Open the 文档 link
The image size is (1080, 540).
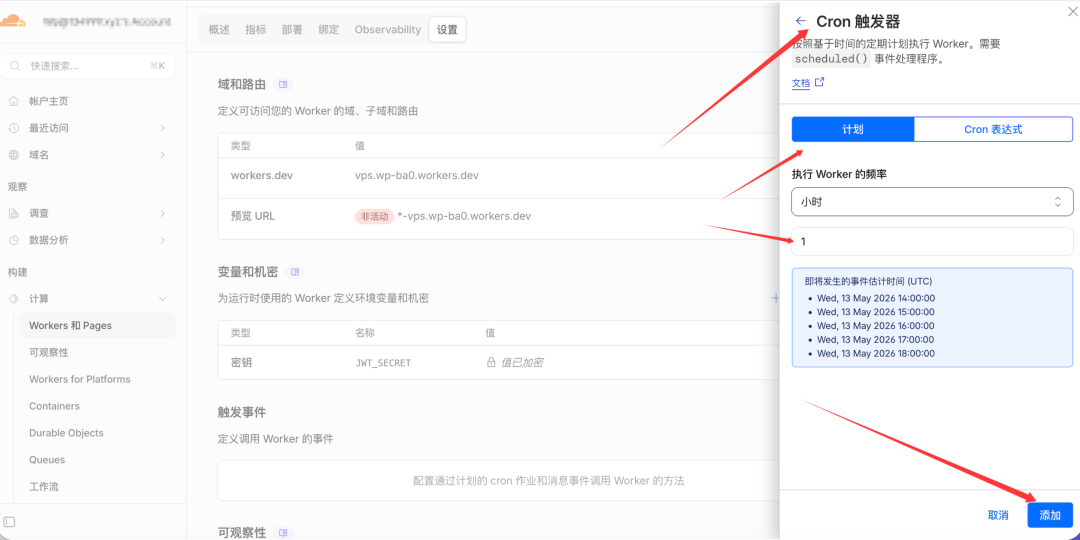pos(800,83)
